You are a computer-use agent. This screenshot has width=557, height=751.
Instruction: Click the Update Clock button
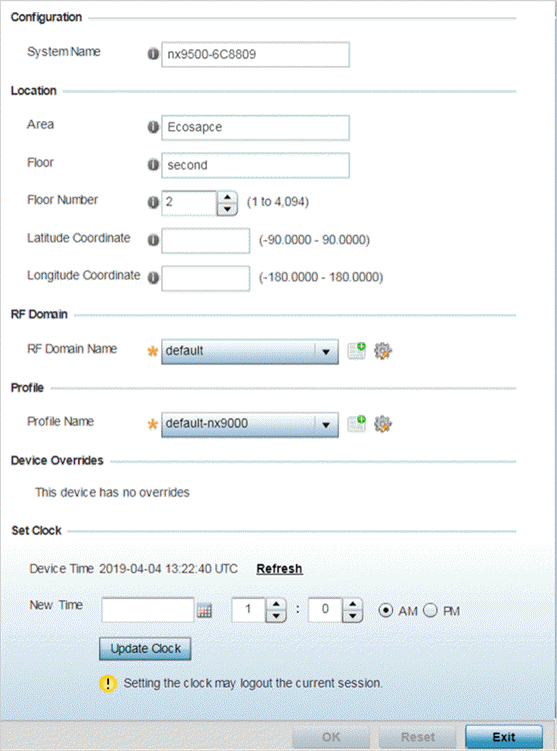[145, 649]
